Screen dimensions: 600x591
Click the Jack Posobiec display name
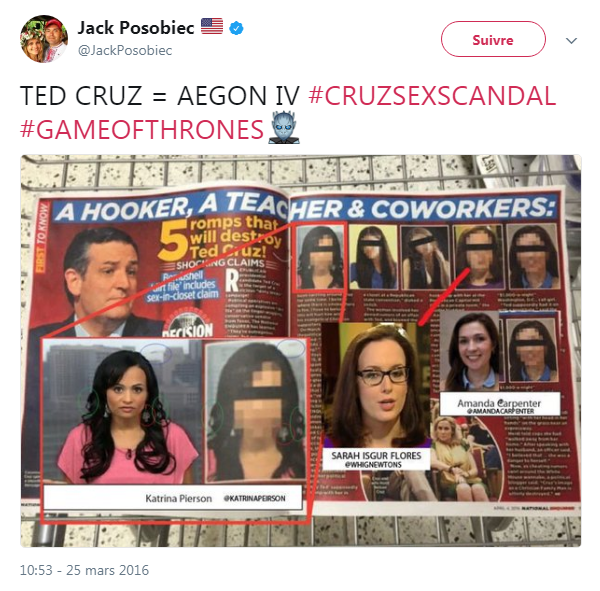click(x=136, y=28)
